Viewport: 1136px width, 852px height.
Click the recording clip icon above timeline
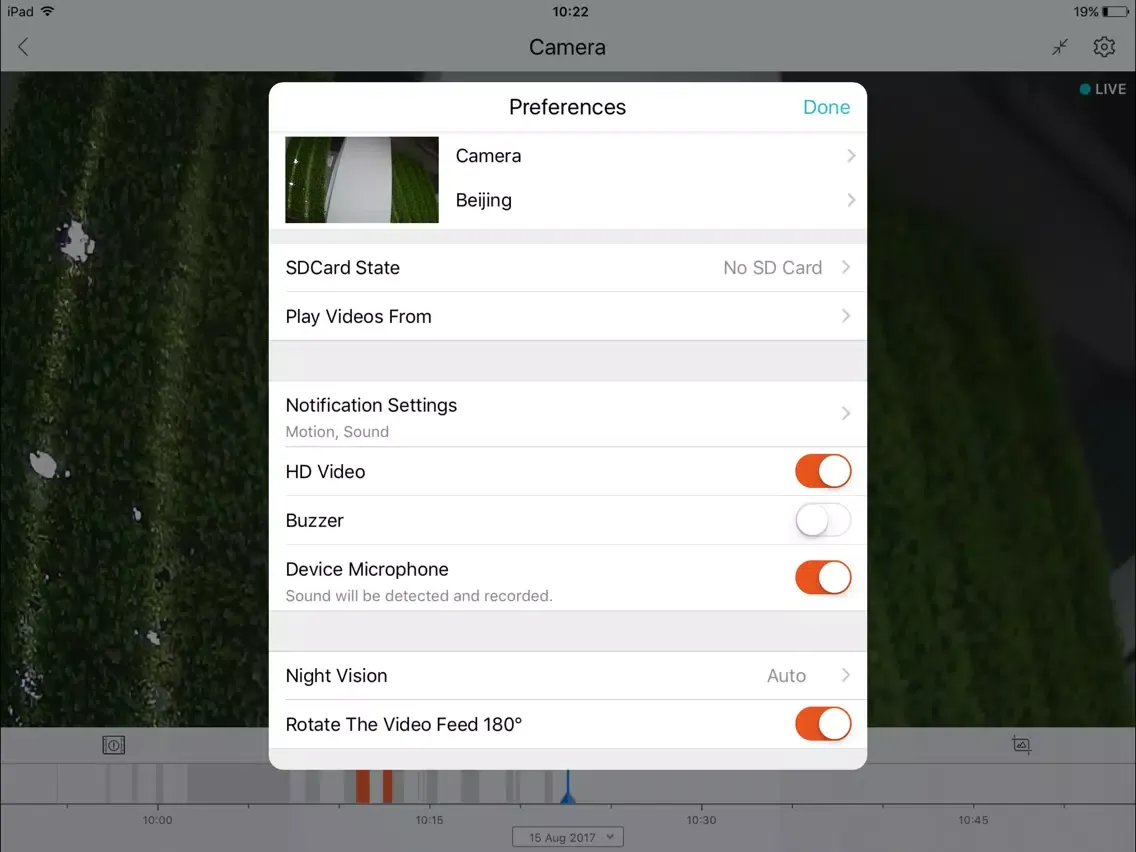(x=114, y=745)
